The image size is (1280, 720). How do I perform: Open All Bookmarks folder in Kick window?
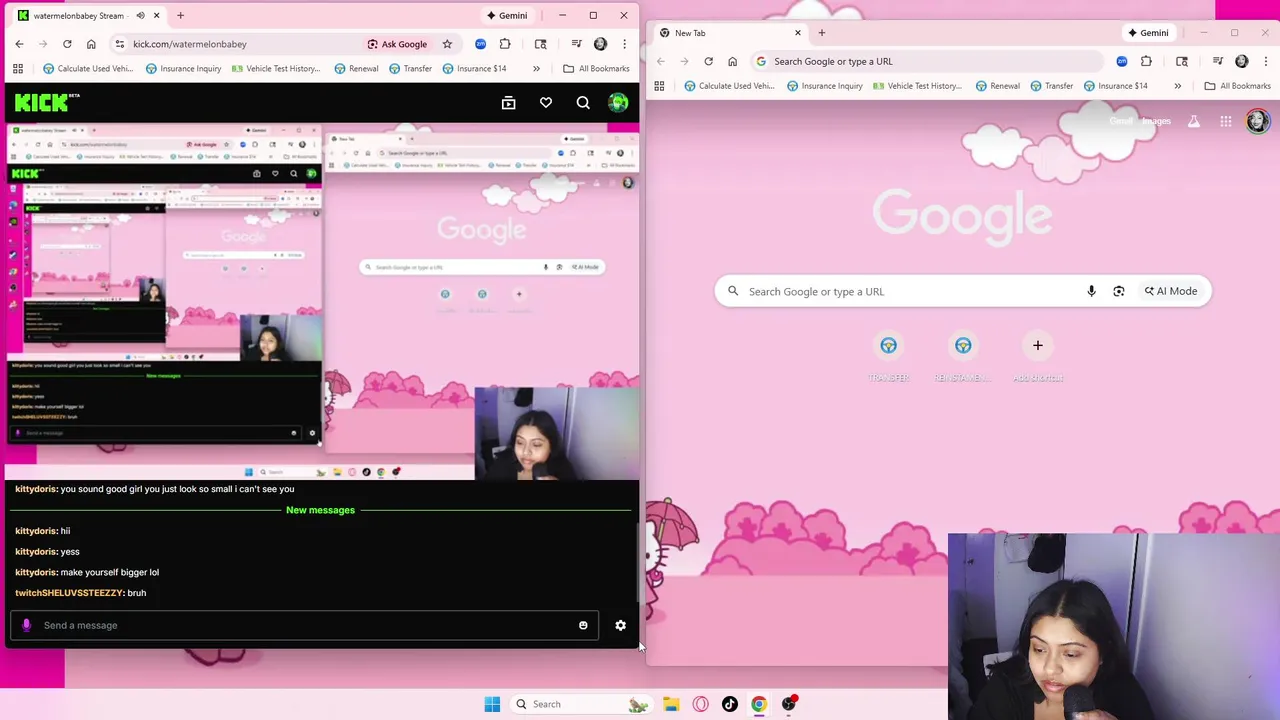596,69
